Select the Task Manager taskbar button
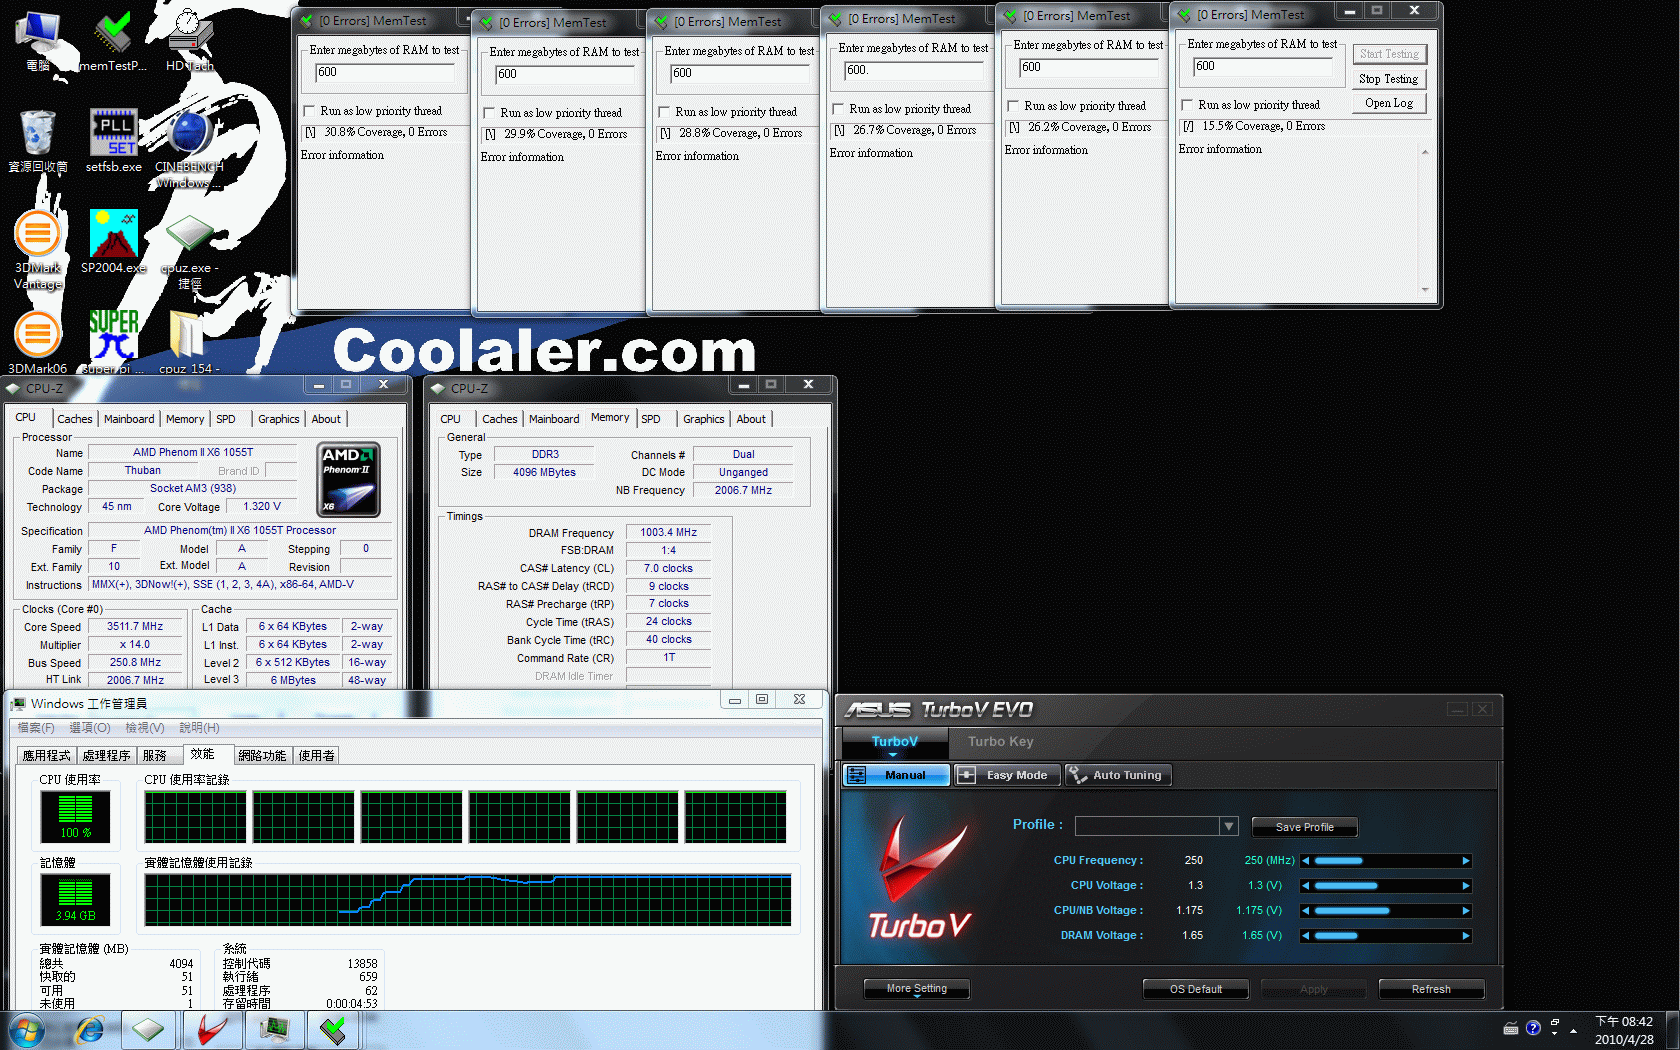This screenshot has height=1050, width=1680. 273,1030
